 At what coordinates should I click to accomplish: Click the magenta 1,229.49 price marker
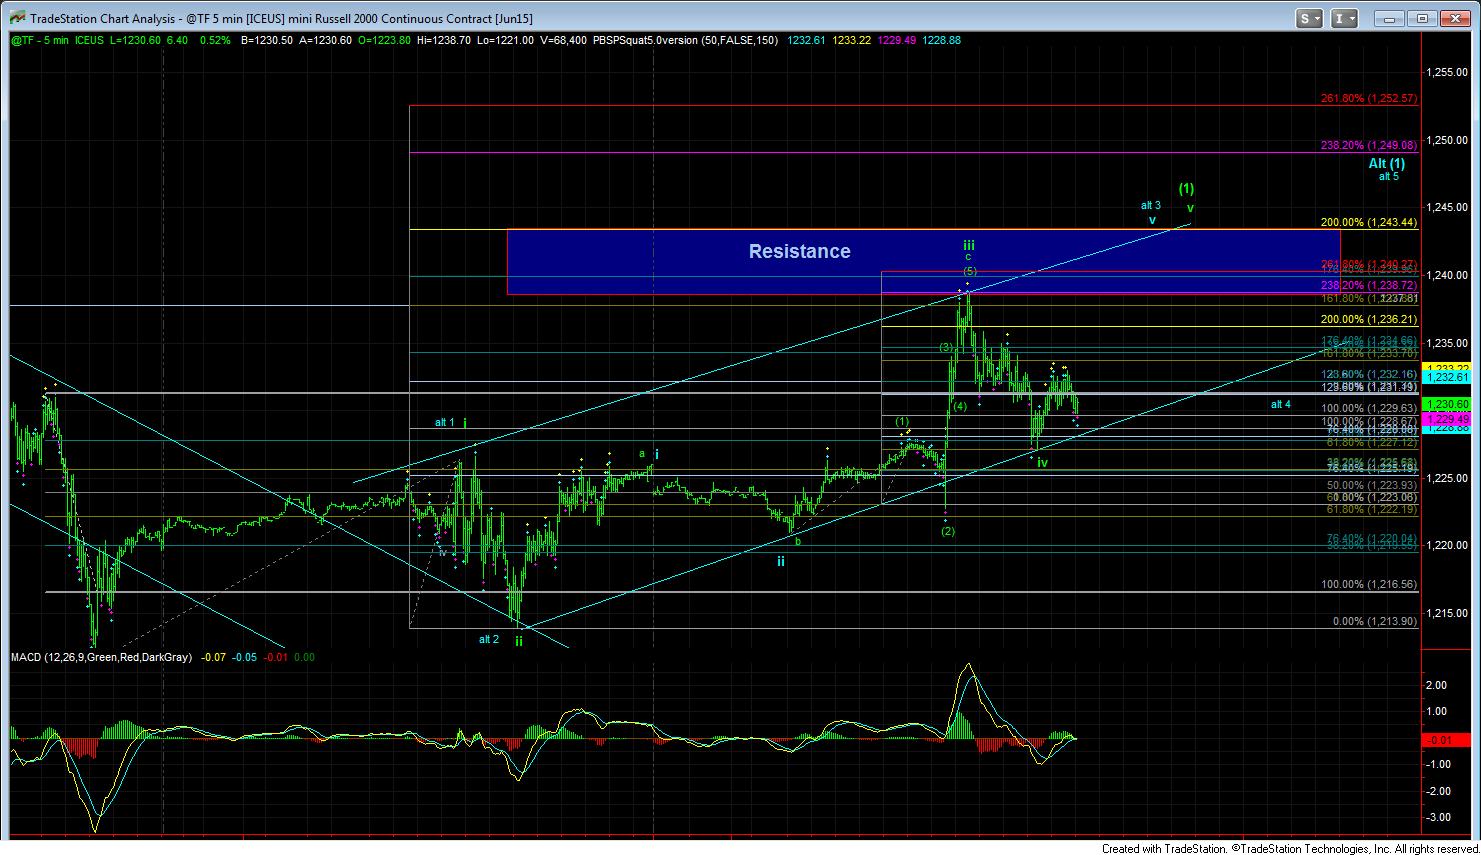tap(1447, 419)
